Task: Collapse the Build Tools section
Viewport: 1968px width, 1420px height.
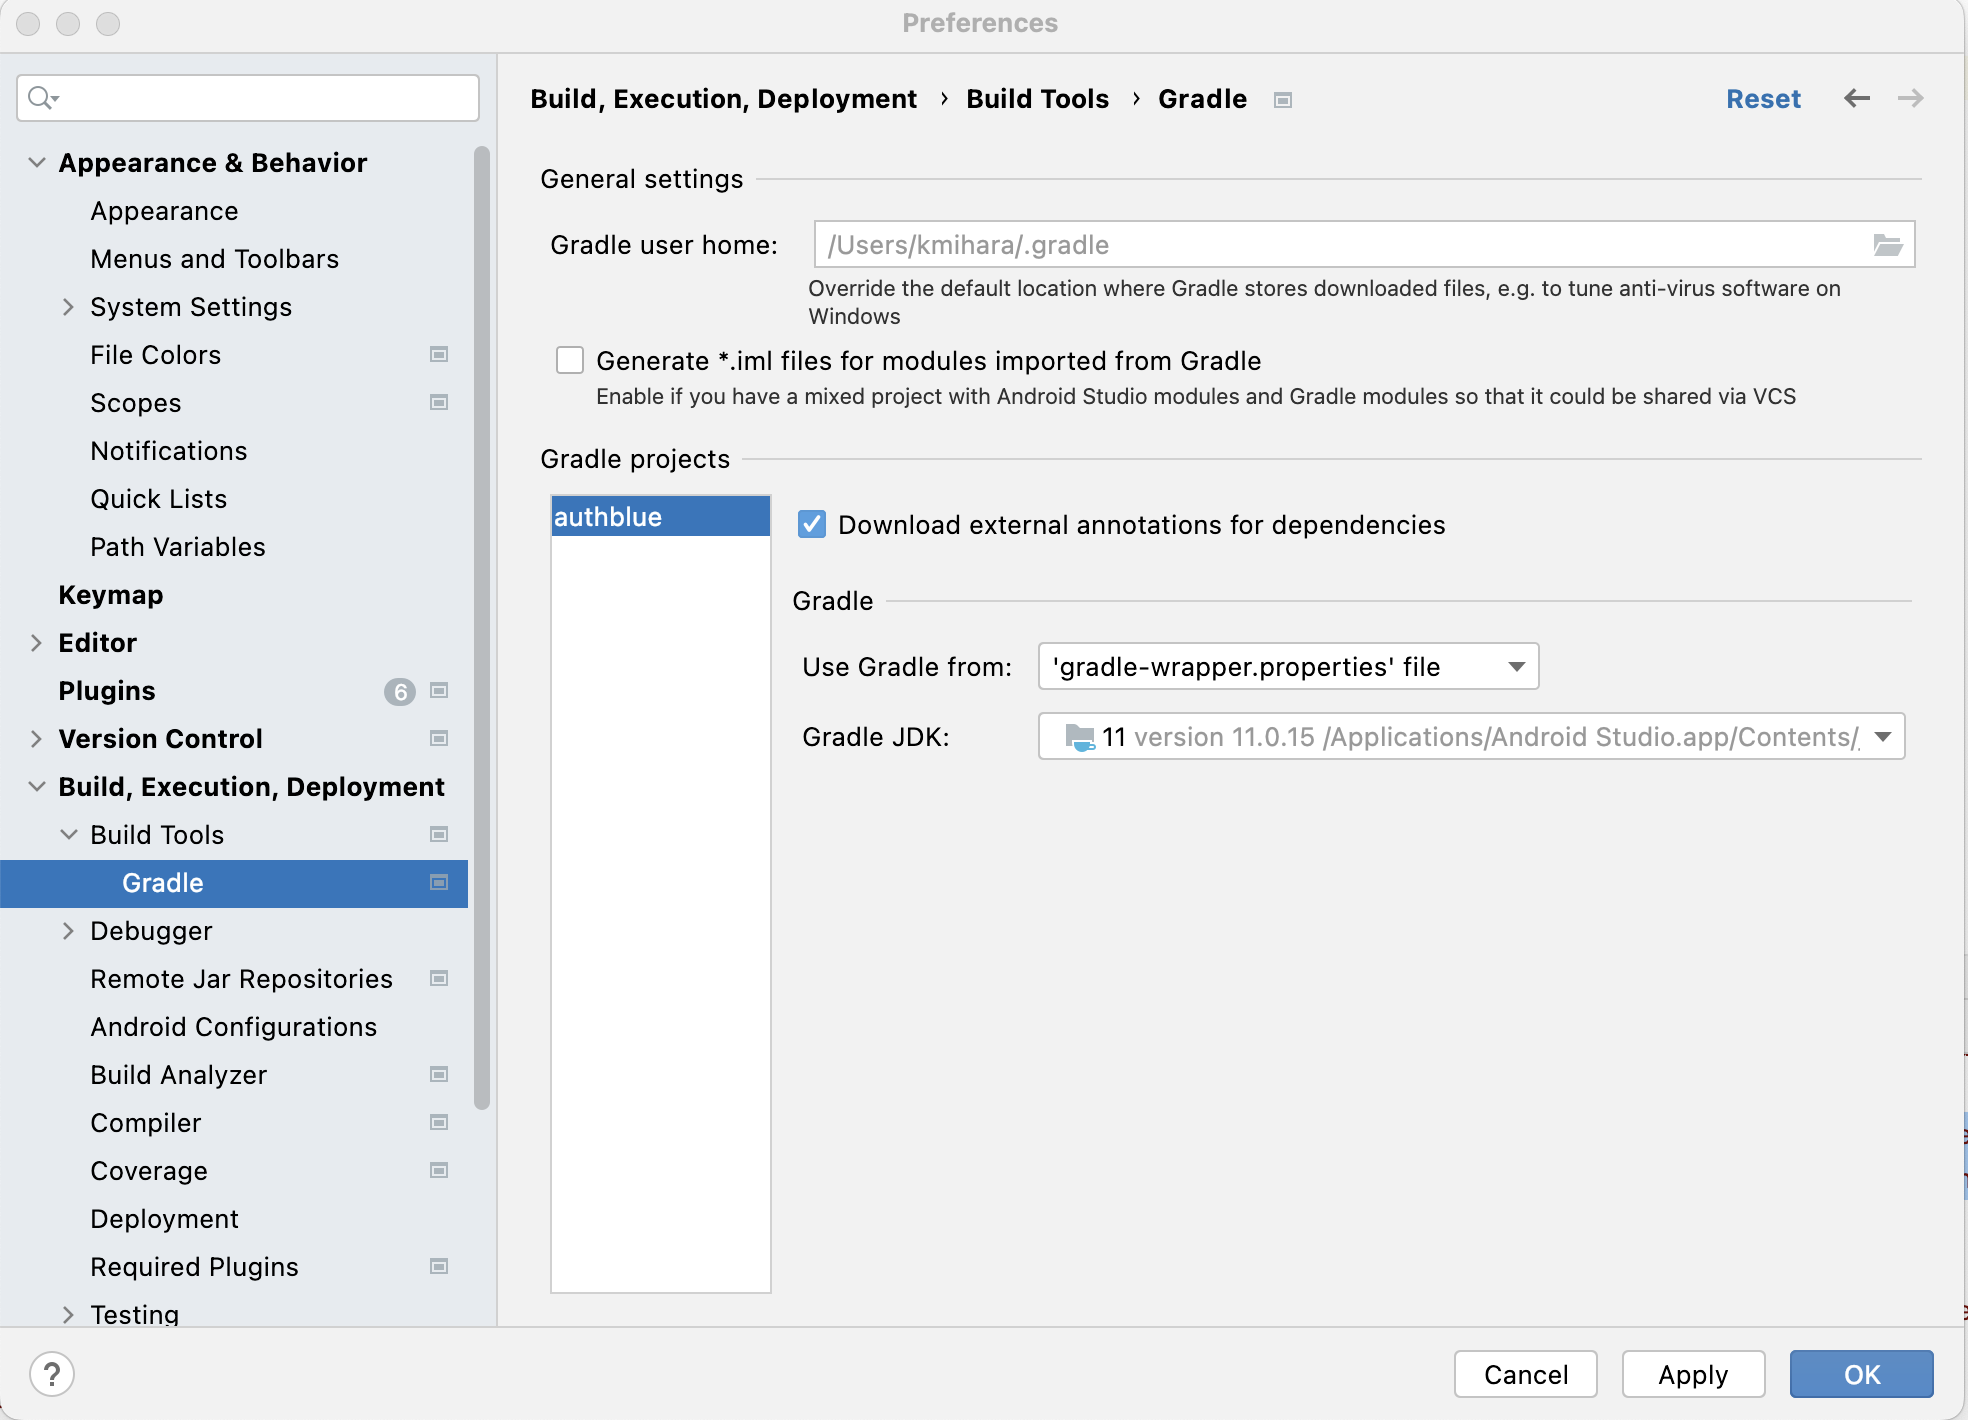Action: pyautogui.click(x=68, y=834)
